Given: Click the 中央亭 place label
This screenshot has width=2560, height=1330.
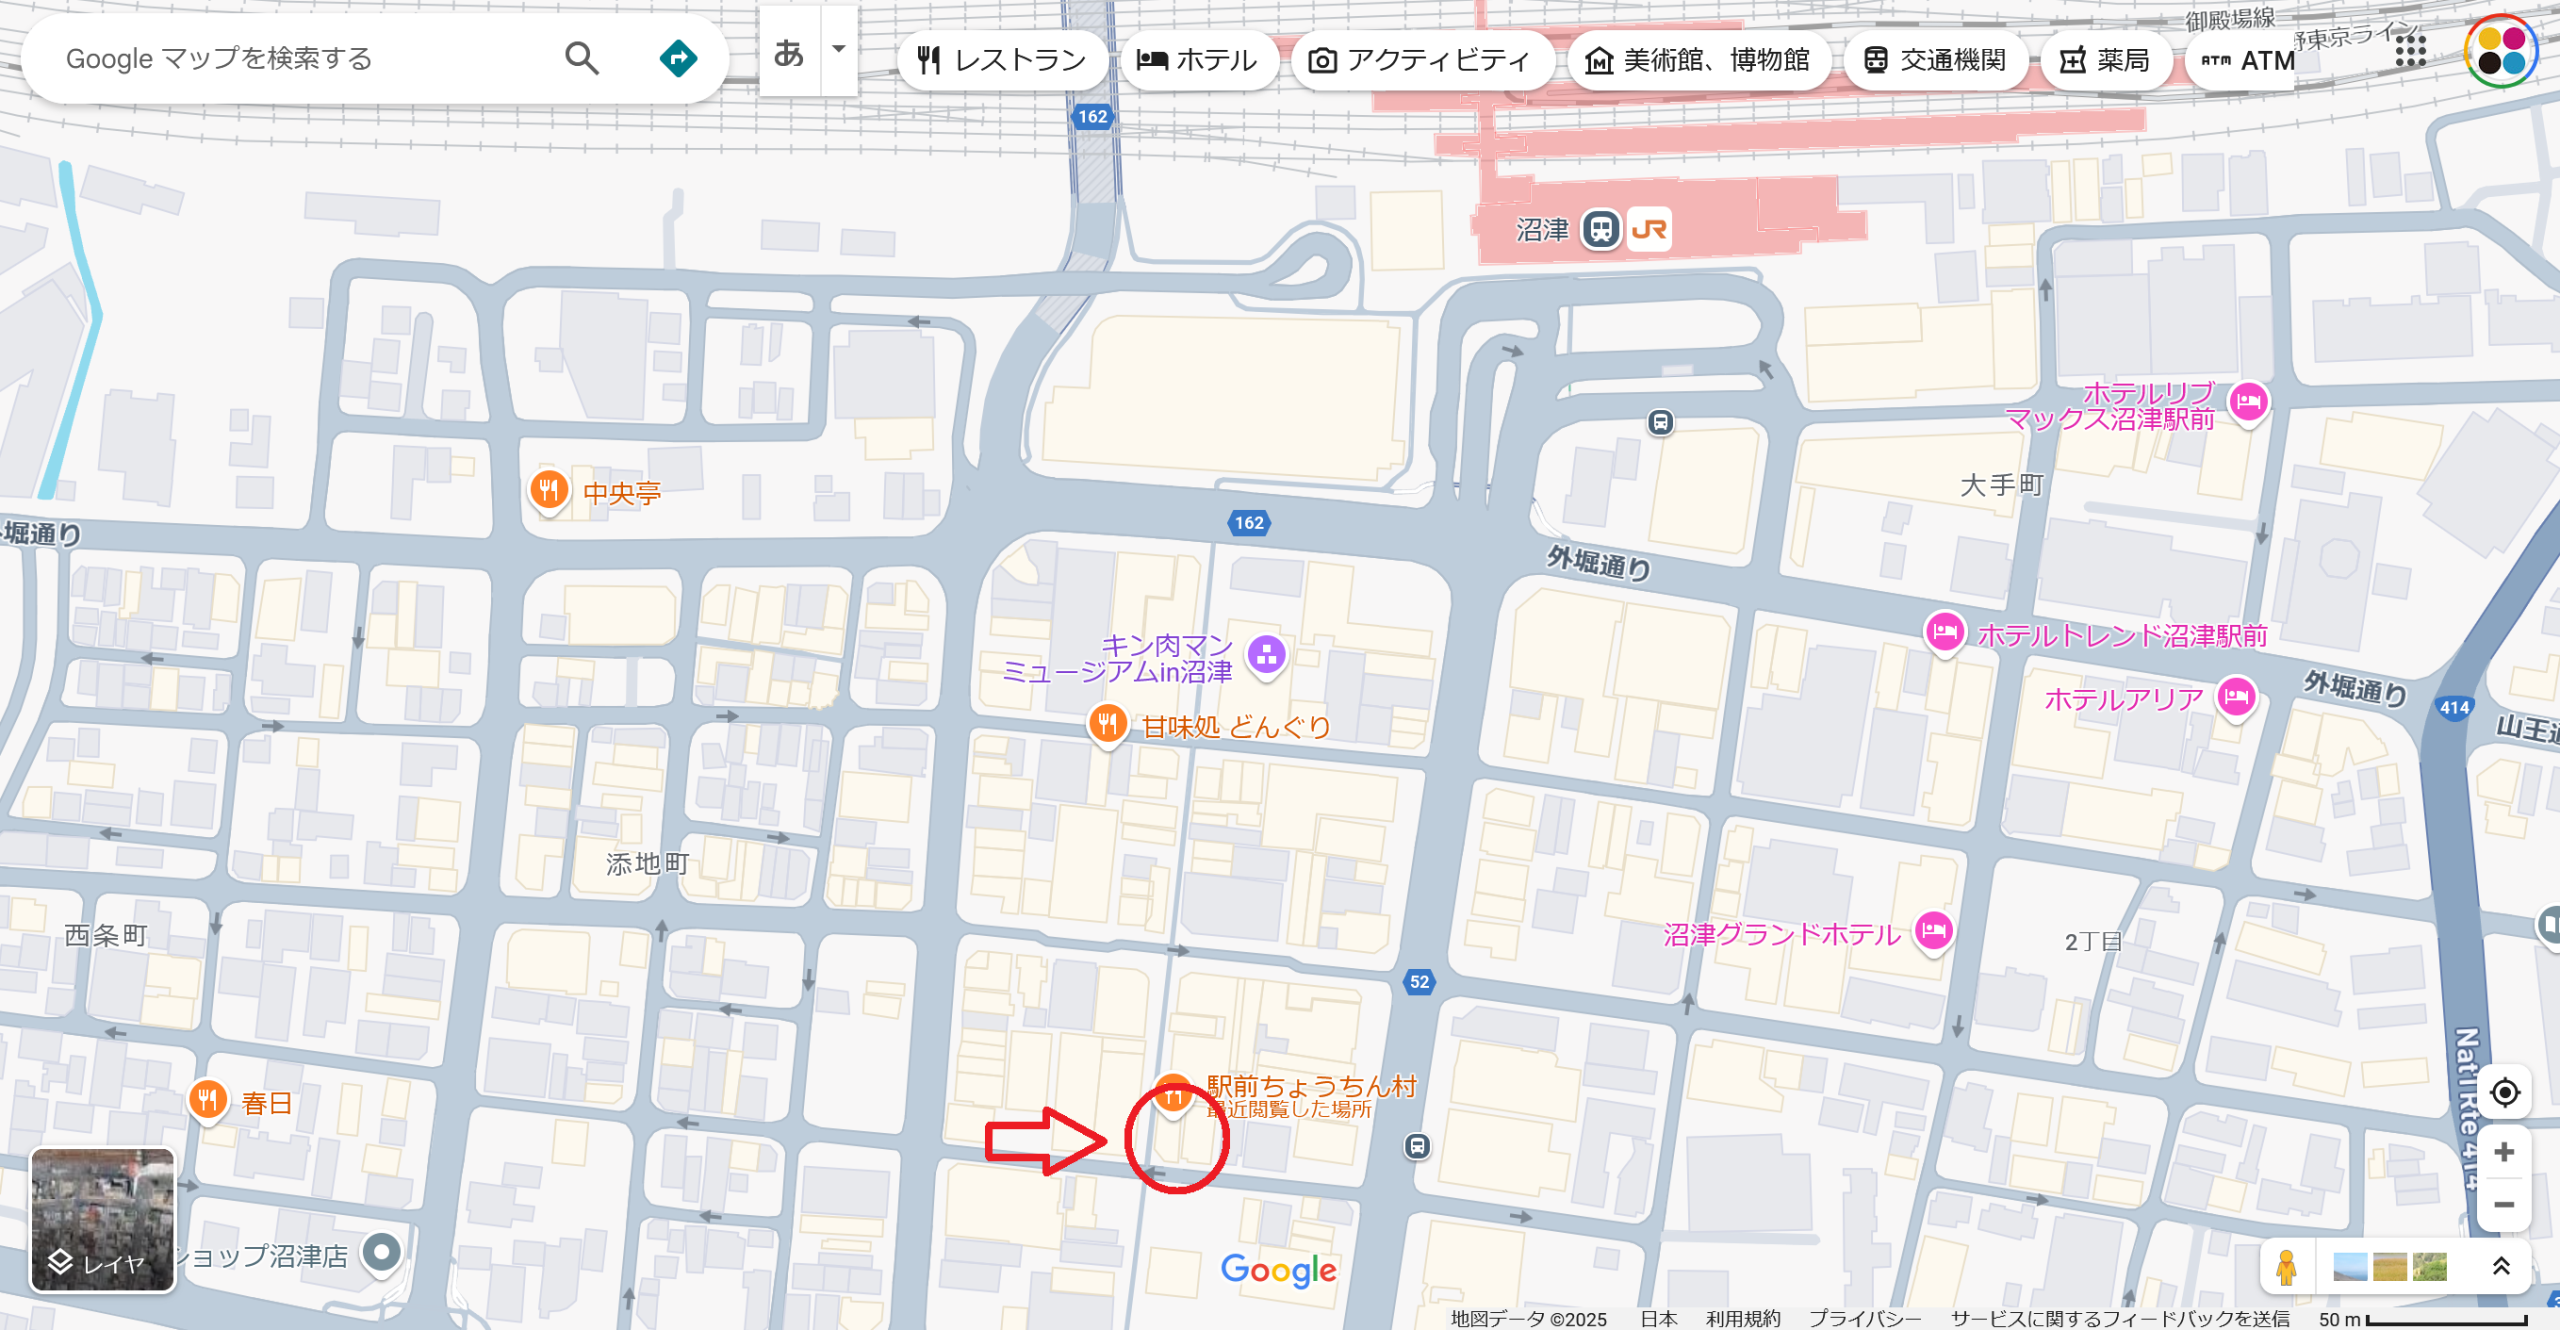Looking at the screenshot, I should pos(622,493).
